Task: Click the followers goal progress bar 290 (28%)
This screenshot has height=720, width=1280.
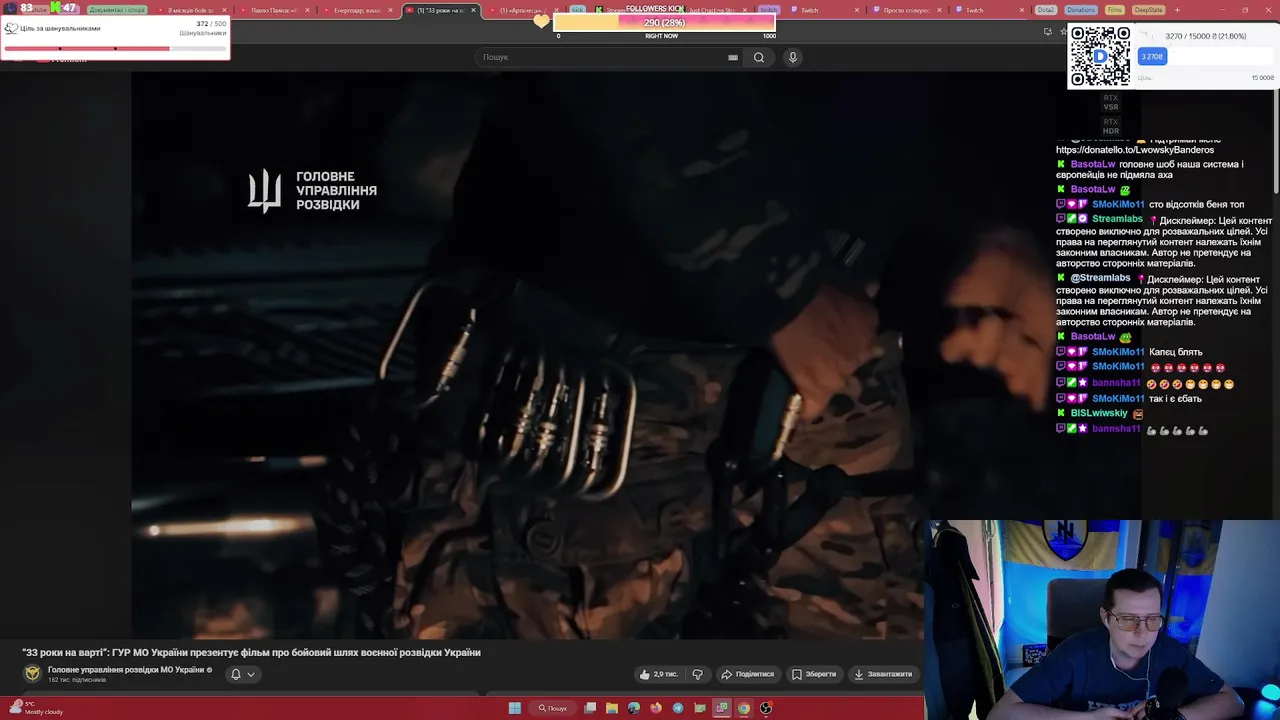Action: pyautogui.click(x=664, y=22)
